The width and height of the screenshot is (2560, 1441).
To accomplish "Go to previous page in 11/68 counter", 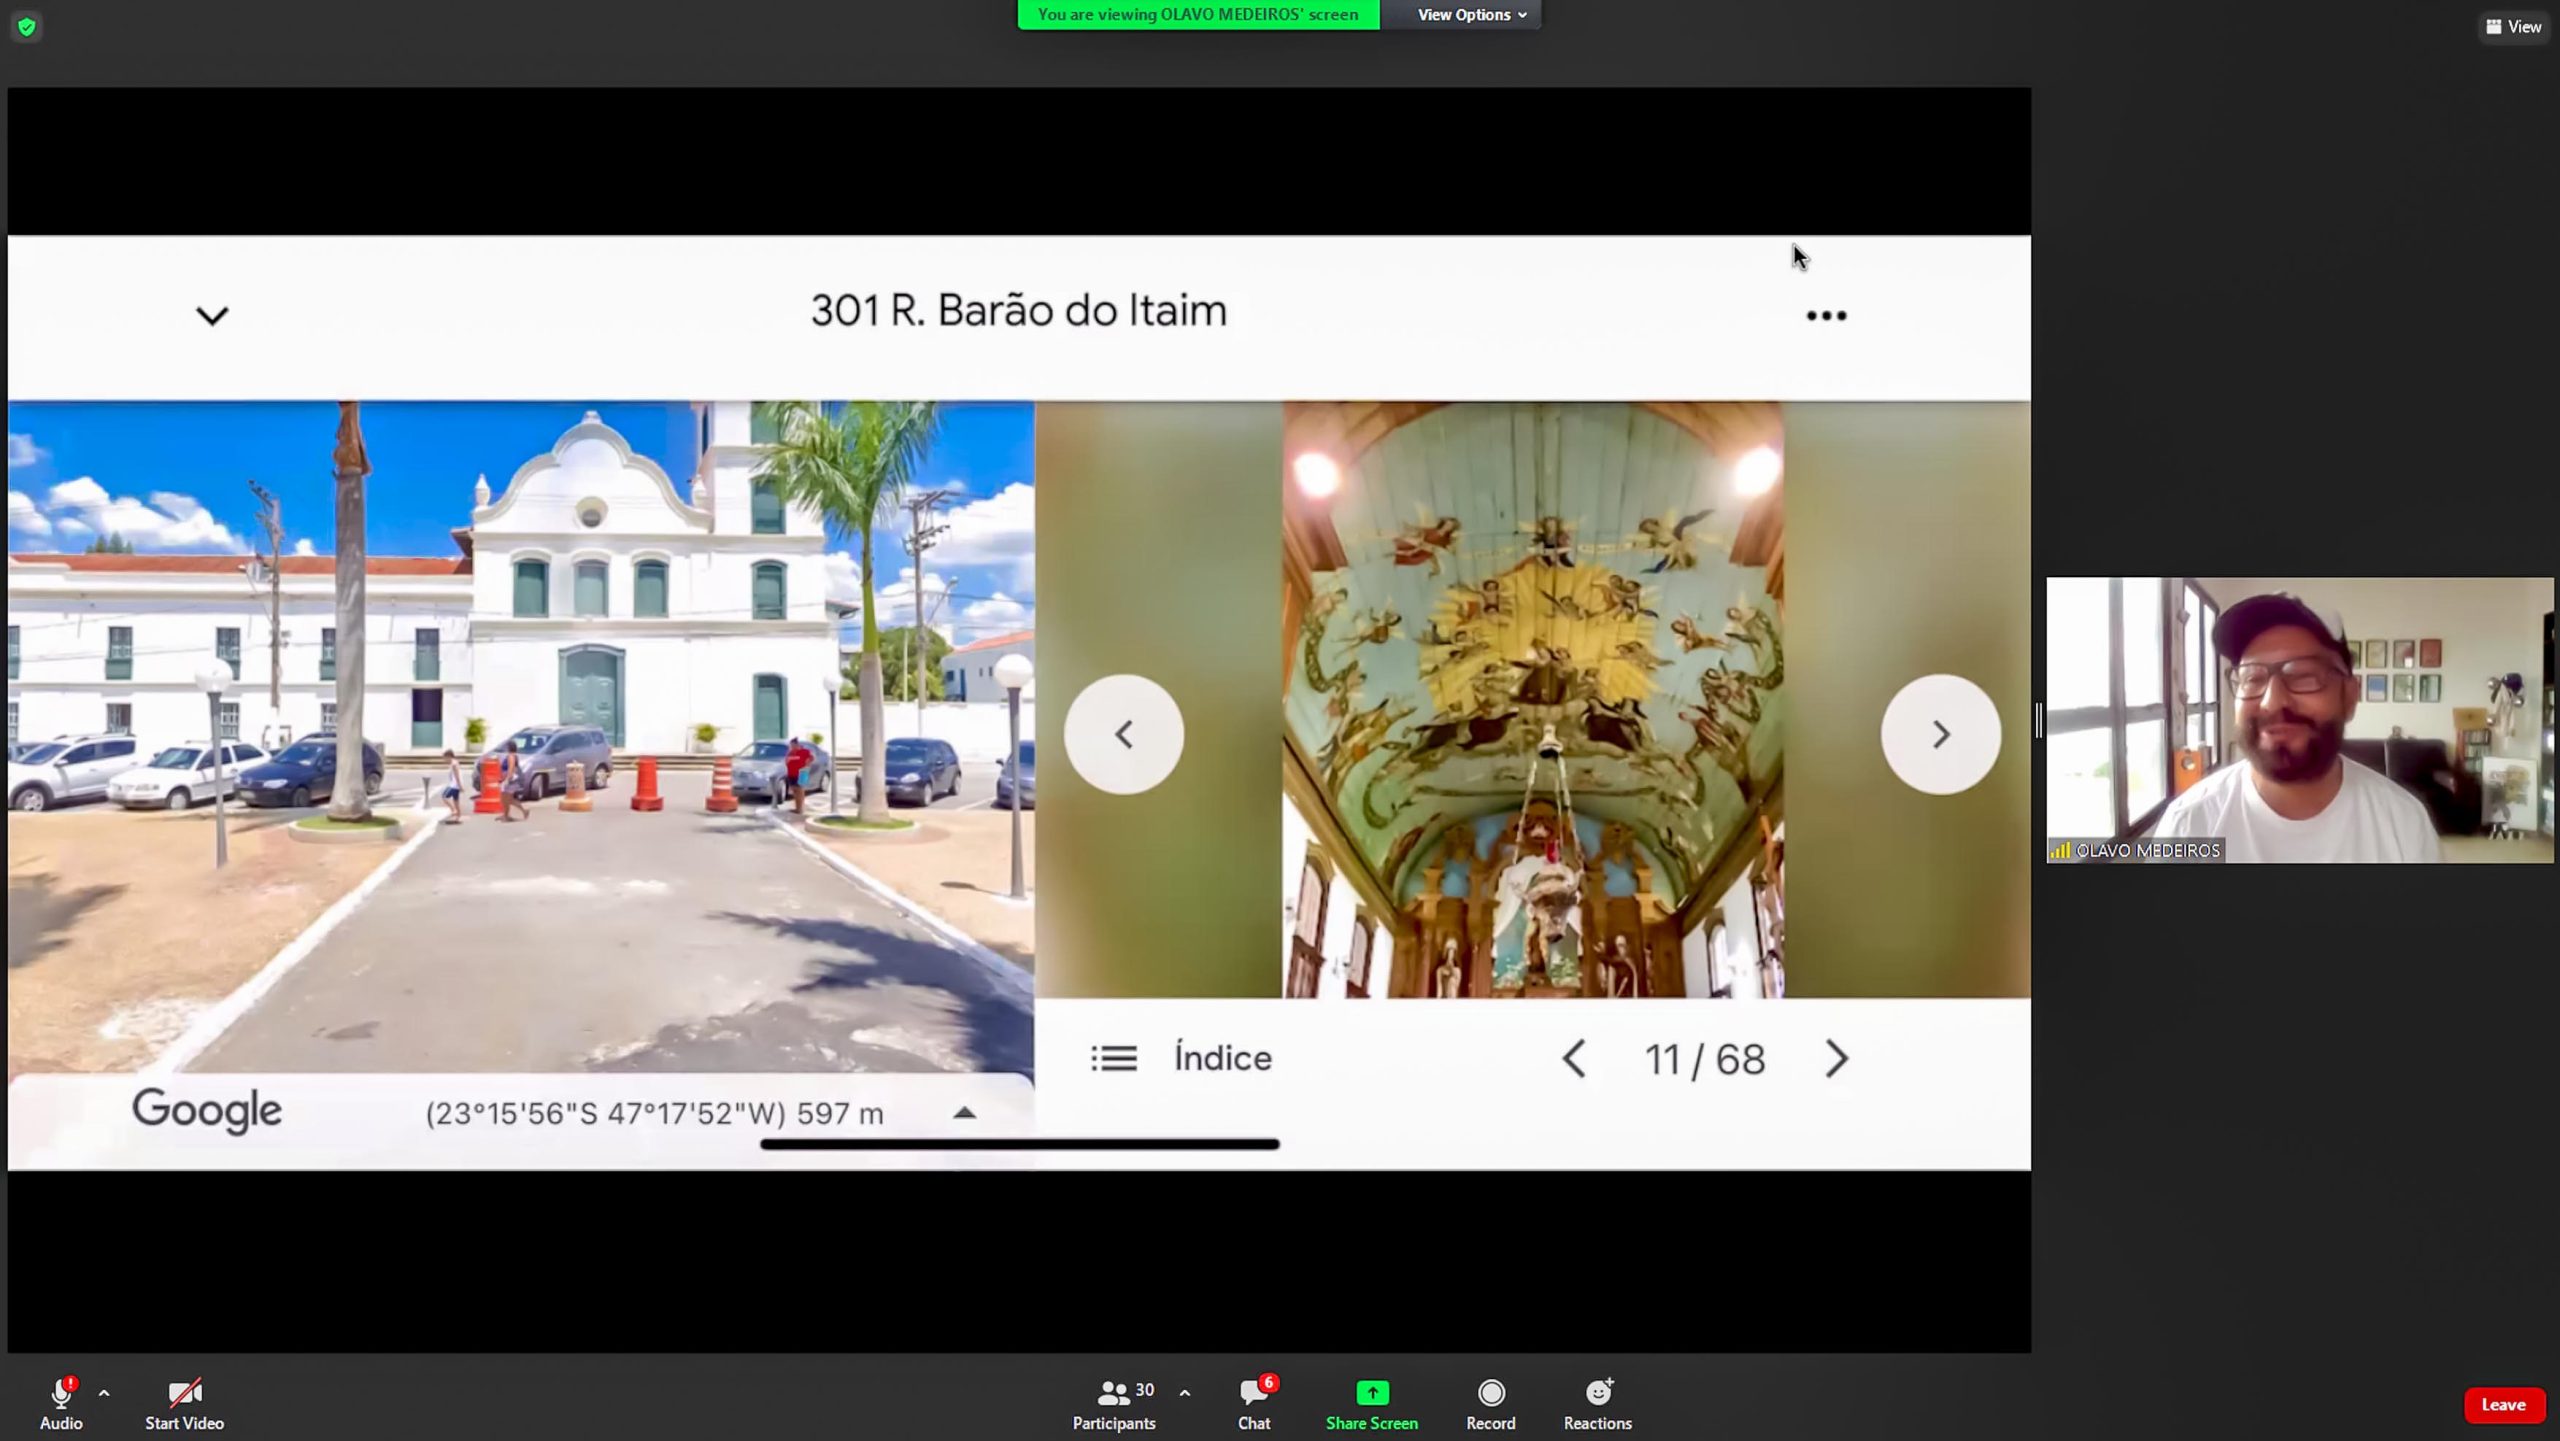I will click(1574, 1059).
